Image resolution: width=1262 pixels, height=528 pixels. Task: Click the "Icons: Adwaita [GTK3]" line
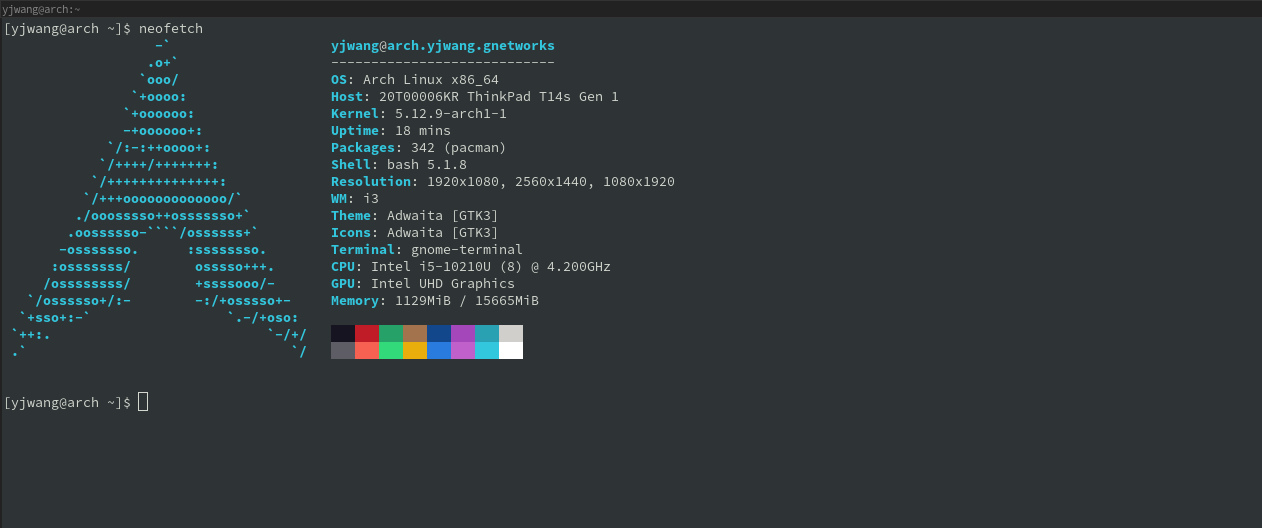[x=415, y=233]
